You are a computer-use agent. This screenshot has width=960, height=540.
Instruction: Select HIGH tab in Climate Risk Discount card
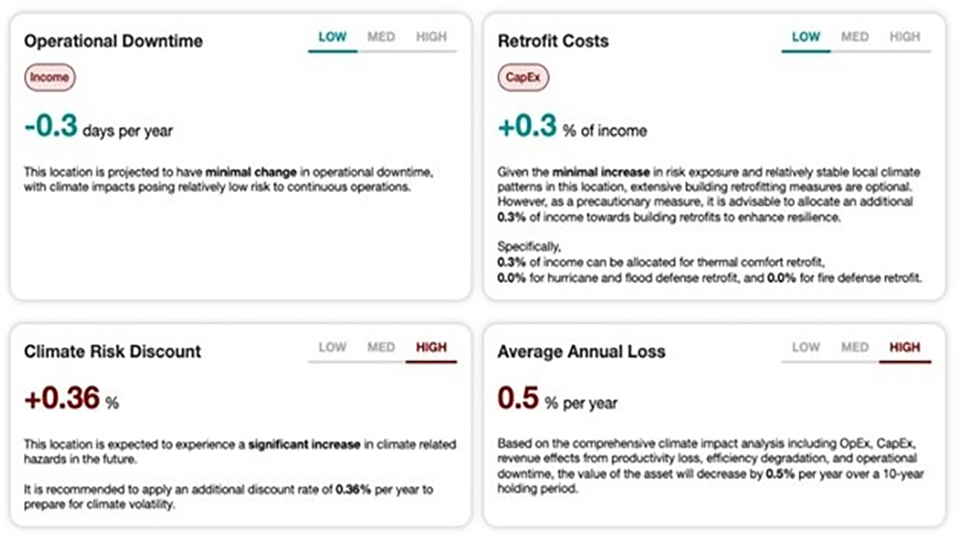click(x=431, y=348)
